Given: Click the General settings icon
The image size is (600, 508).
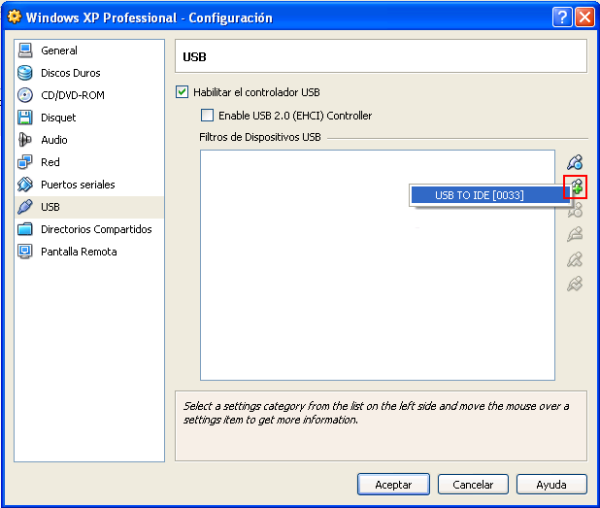Looking at the screenshot, I should tap(26, 50).
